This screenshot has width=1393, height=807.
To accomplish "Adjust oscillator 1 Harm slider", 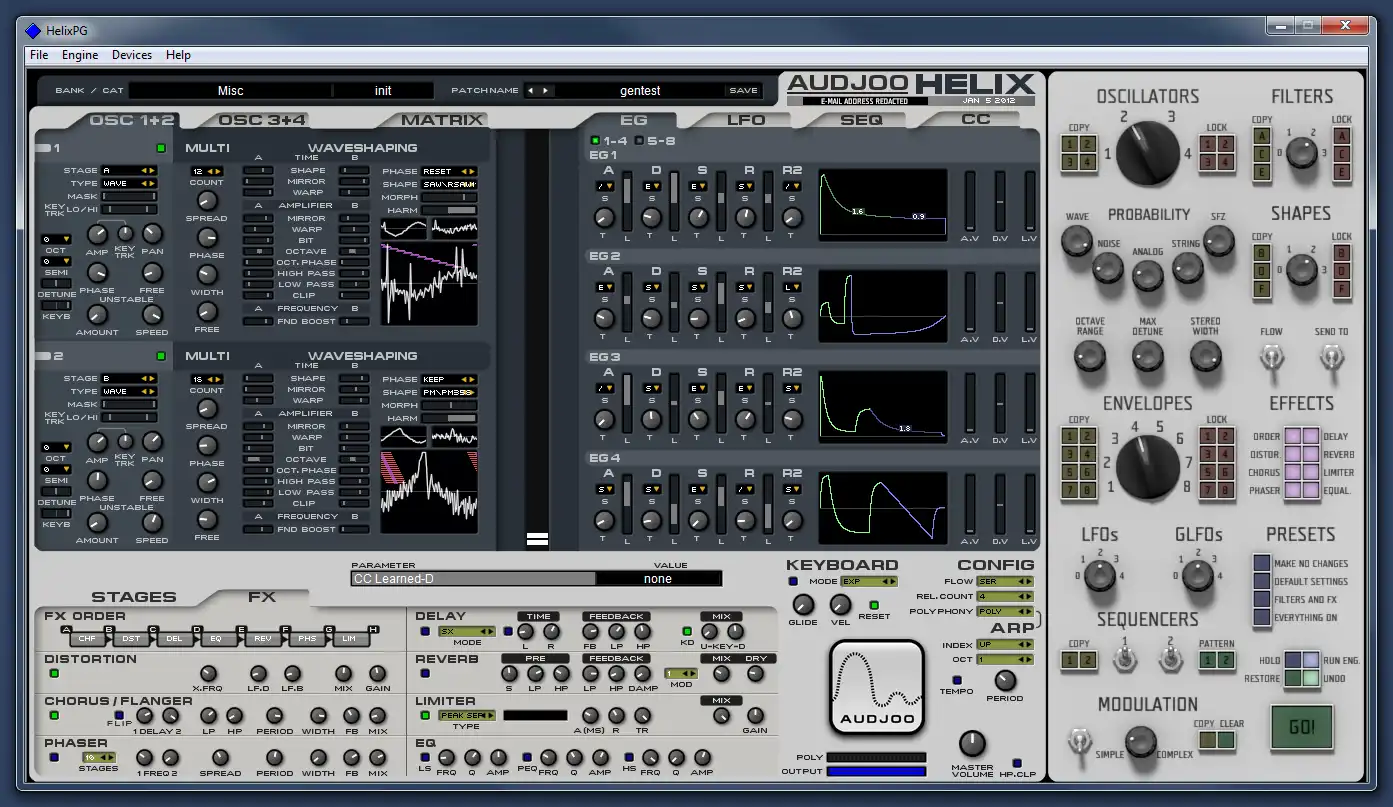I will click(449, 210).
